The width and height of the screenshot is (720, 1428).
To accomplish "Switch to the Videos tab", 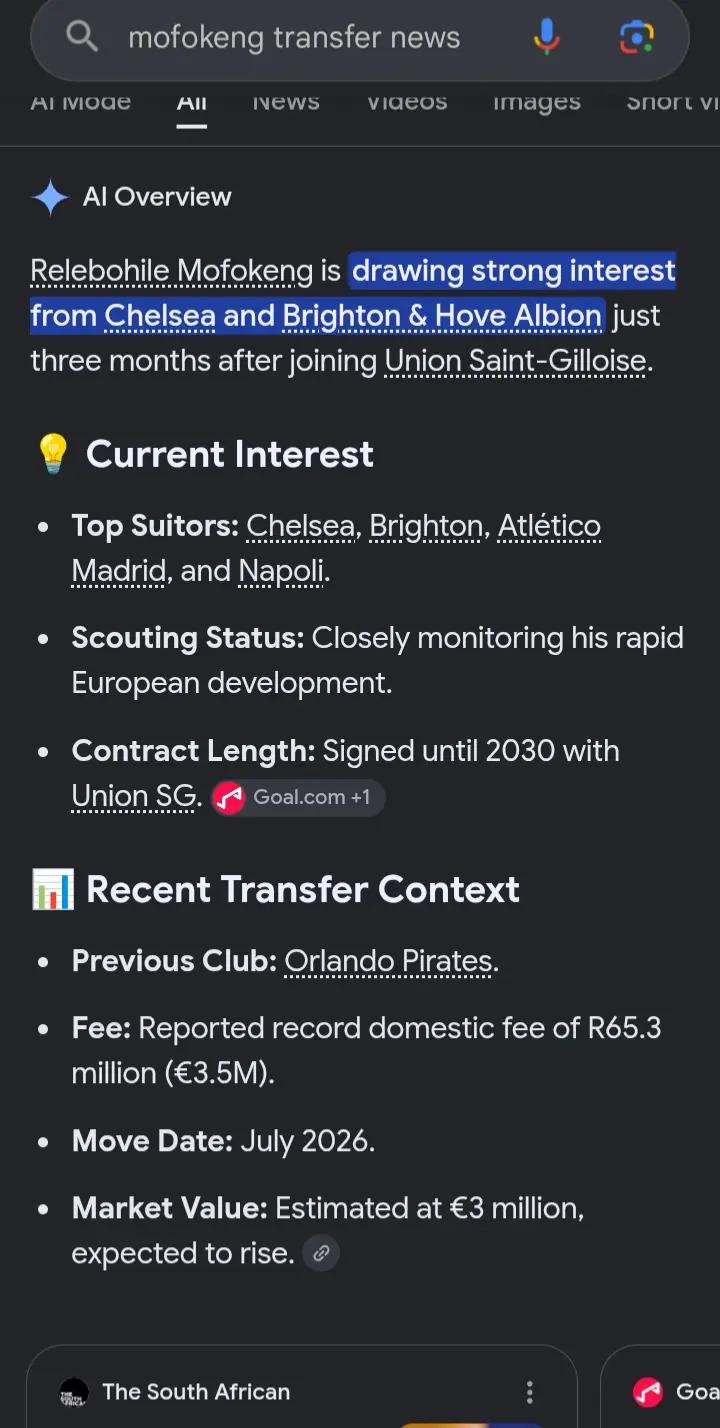I will pyautogui.click(x=406, y=101).
